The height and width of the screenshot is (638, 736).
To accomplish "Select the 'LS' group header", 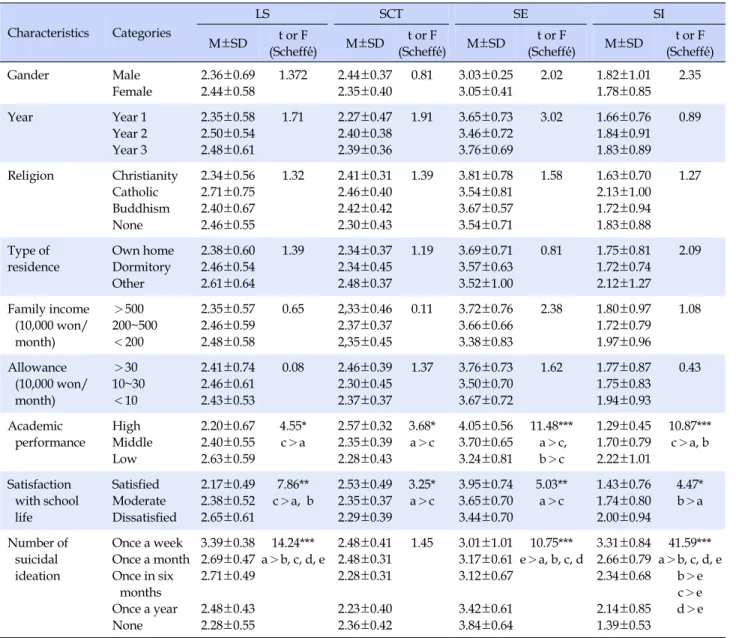I will coord(262,14).
